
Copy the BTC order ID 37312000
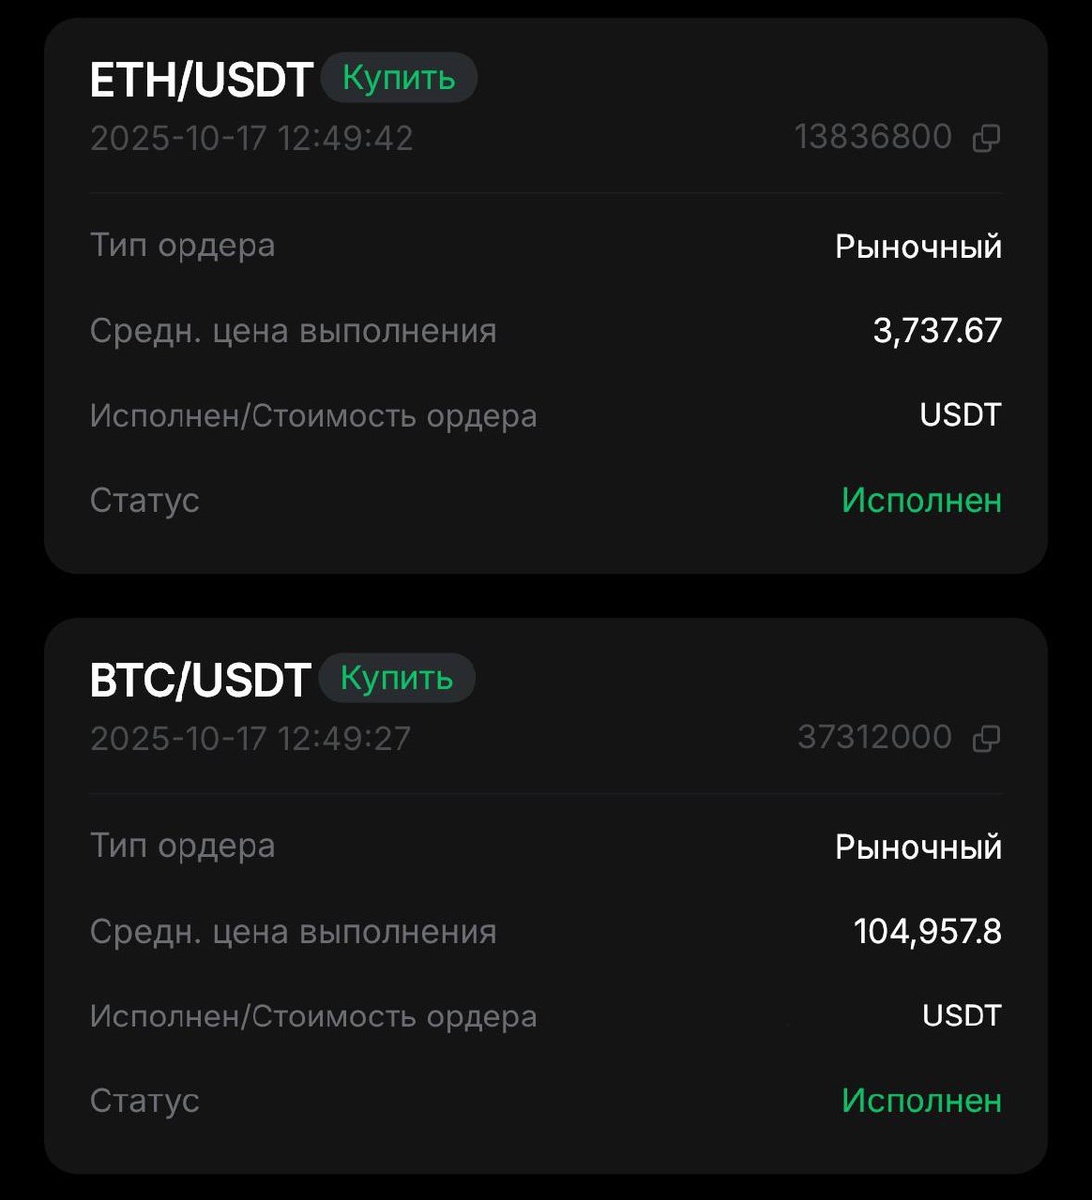click(986, 739)
